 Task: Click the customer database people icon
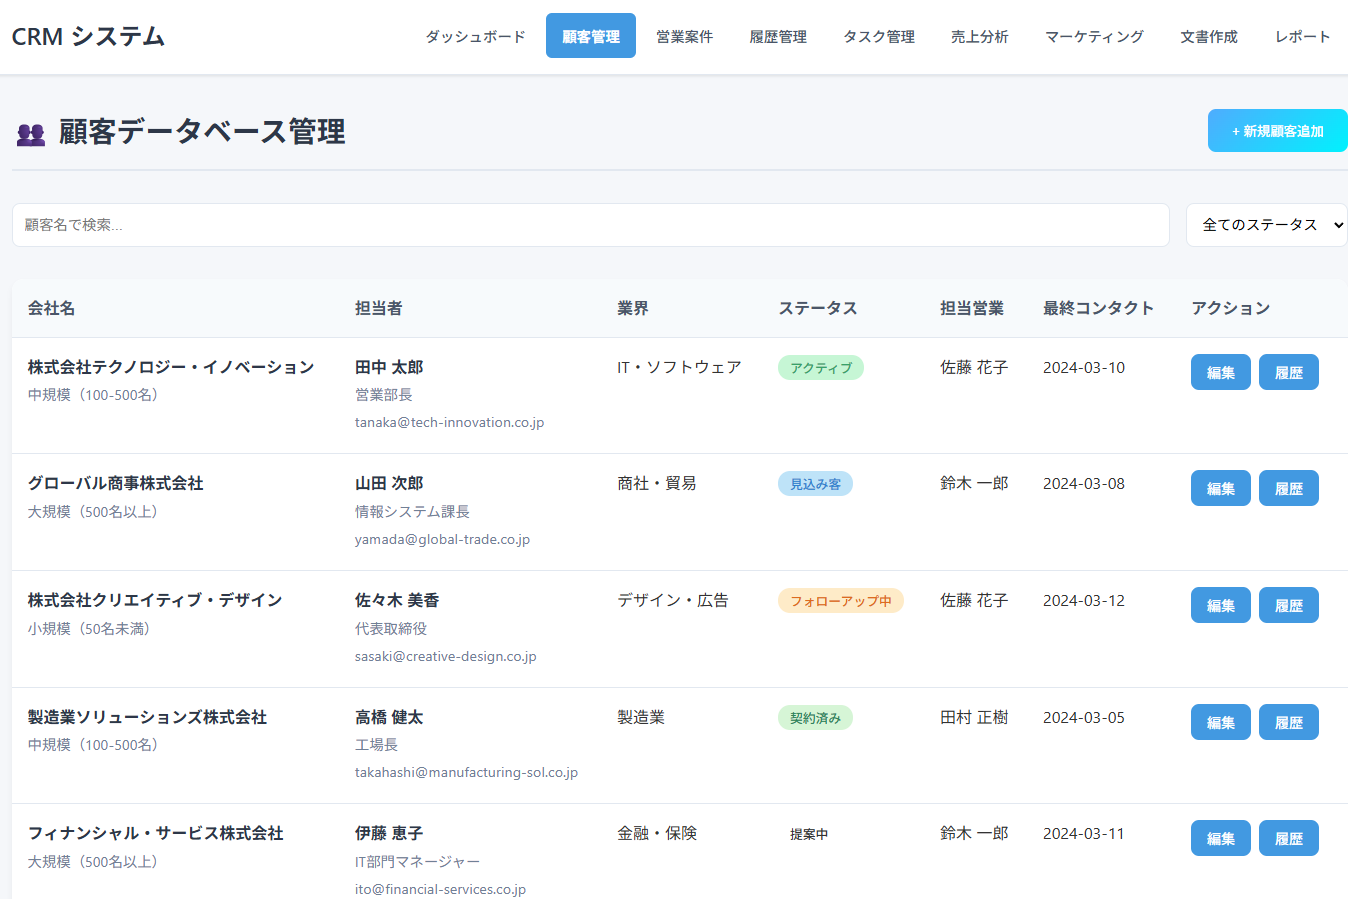31,134
